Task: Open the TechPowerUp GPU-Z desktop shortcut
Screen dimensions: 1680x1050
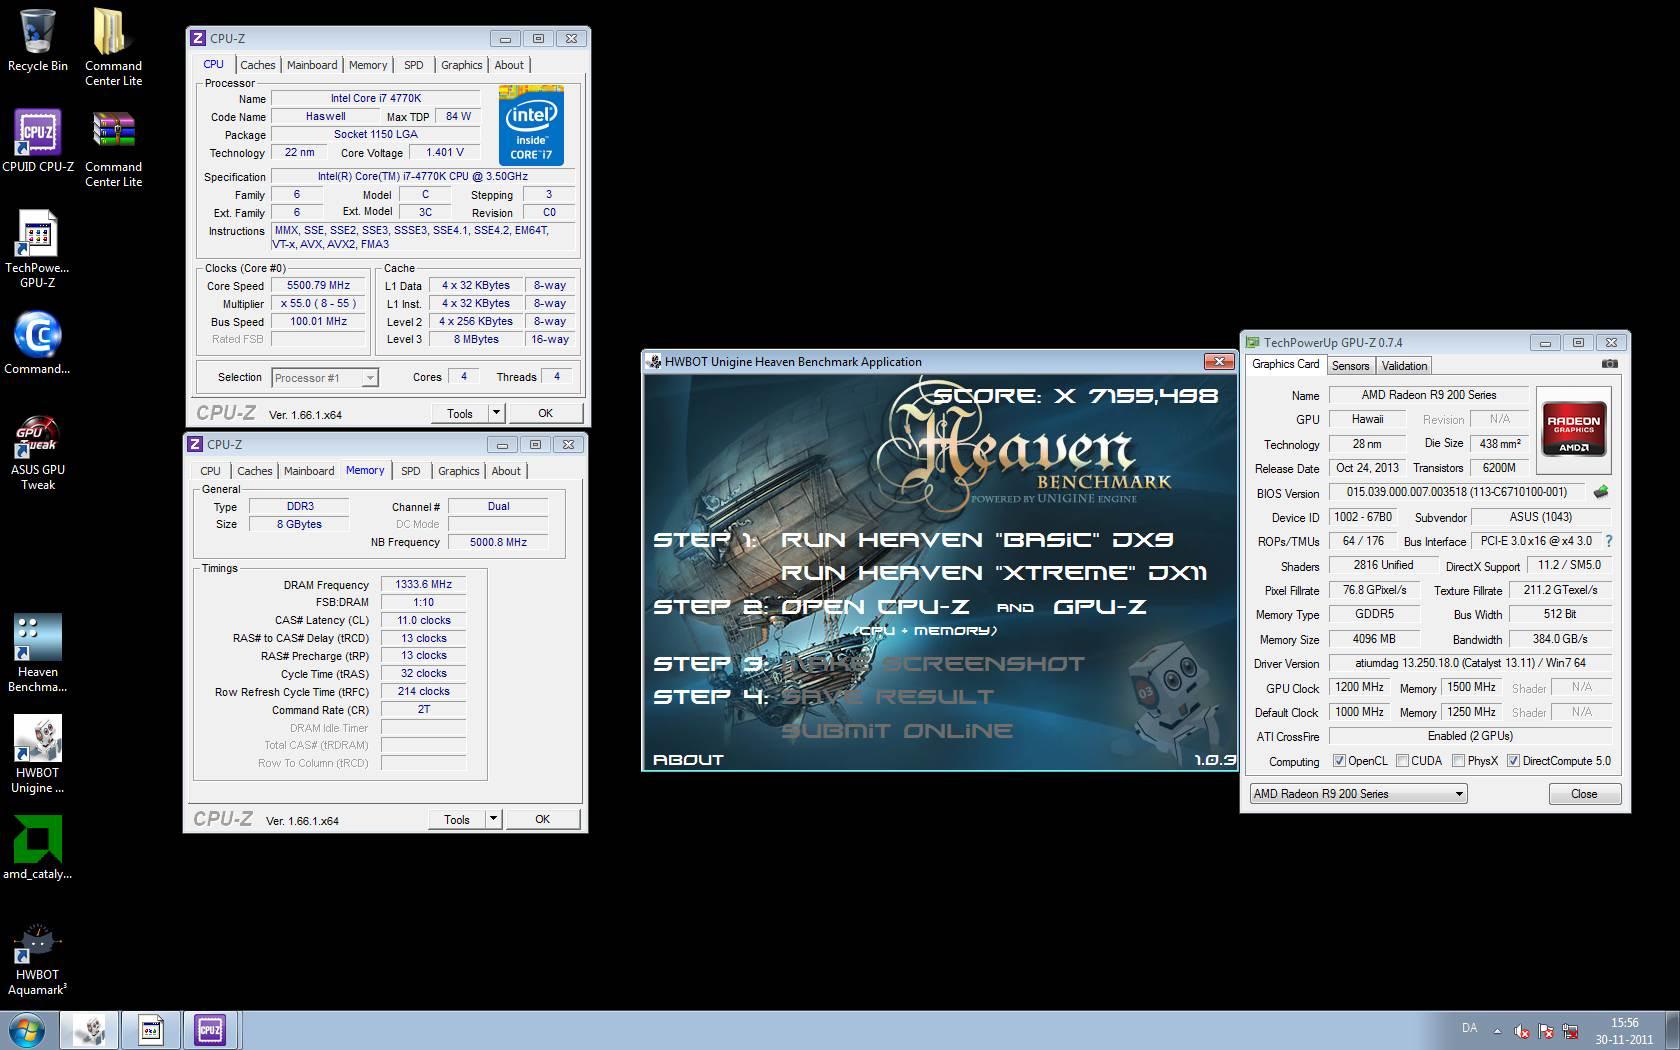Action: coord(37,236)
